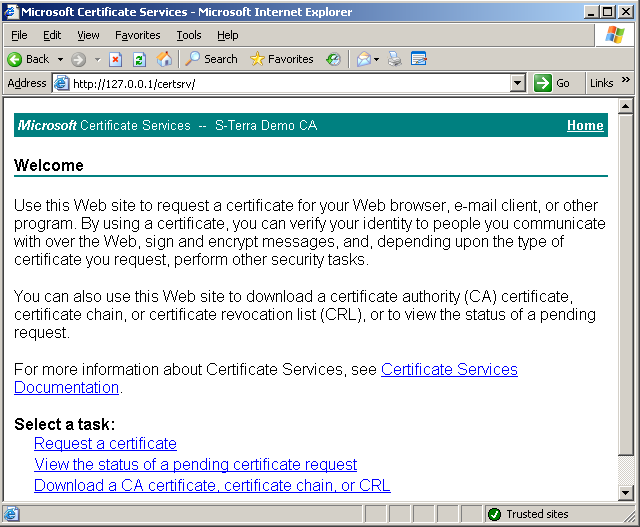The height and width of the screenshot is (527, 640).
Task: Minimize the Internet Explorer window
Action: (x=591, y=12)
